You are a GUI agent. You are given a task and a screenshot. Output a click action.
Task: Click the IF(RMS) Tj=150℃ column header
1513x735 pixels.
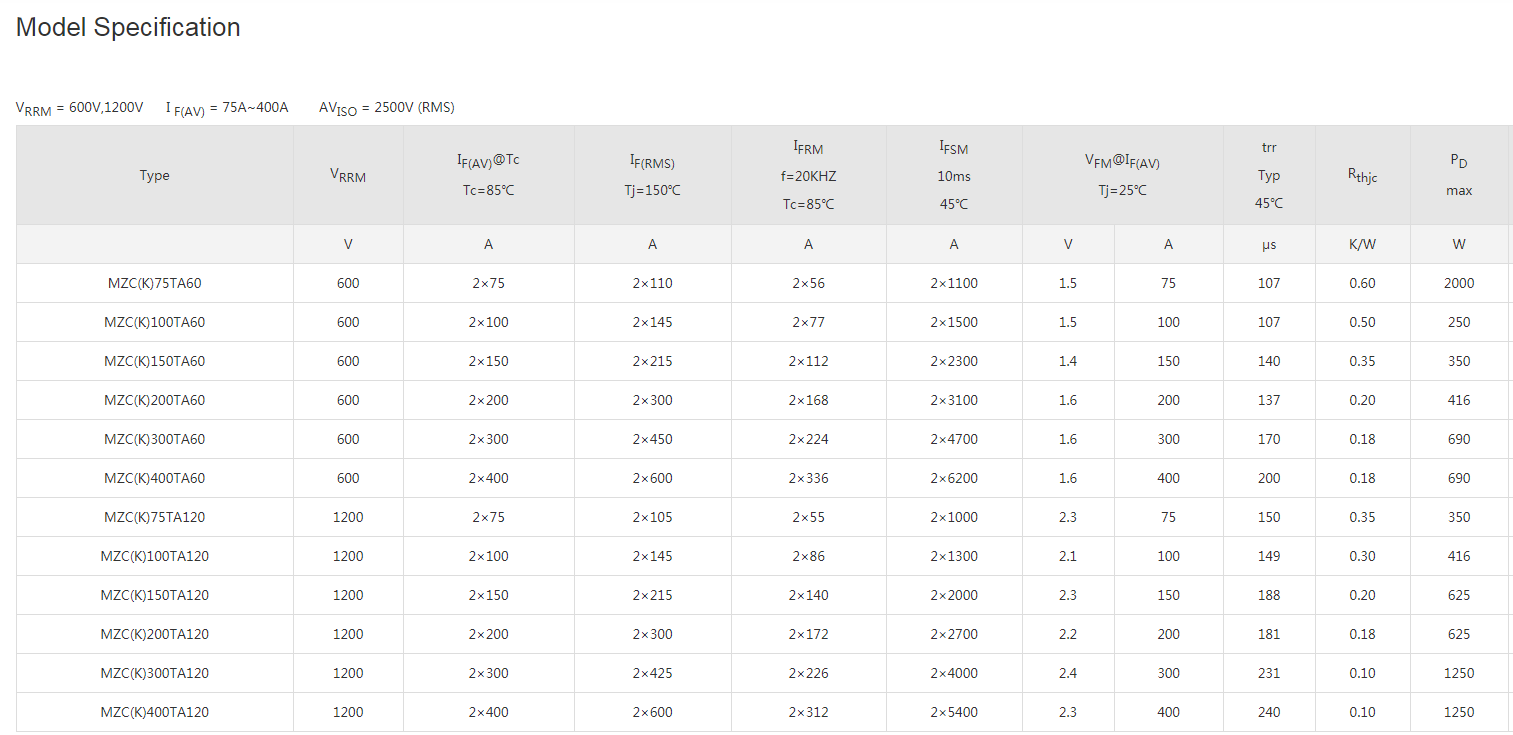point(653,175)
